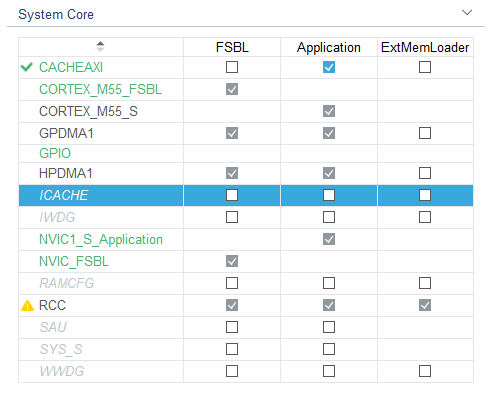Uncheck CACHEAXI in Application column

click(x=329, y=67)
